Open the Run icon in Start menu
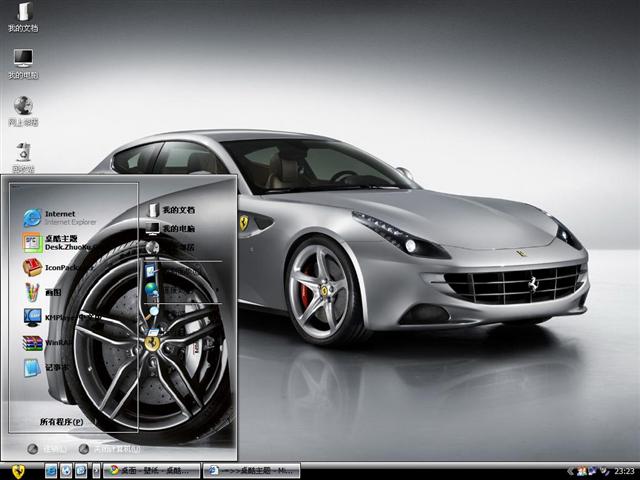This screenshot has width=640, height=480. (152, 332)
